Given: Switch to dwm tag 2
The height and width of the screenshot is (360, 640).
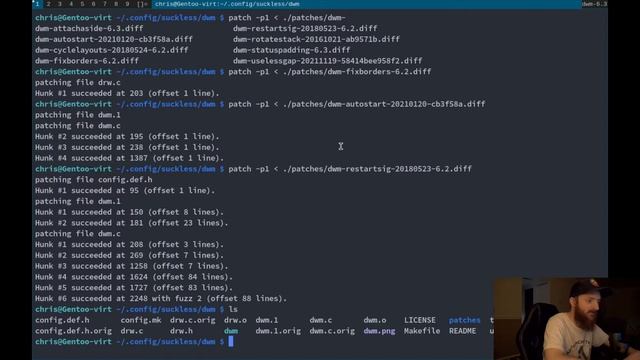Looking at the screenshot, I should click(48, 4).
